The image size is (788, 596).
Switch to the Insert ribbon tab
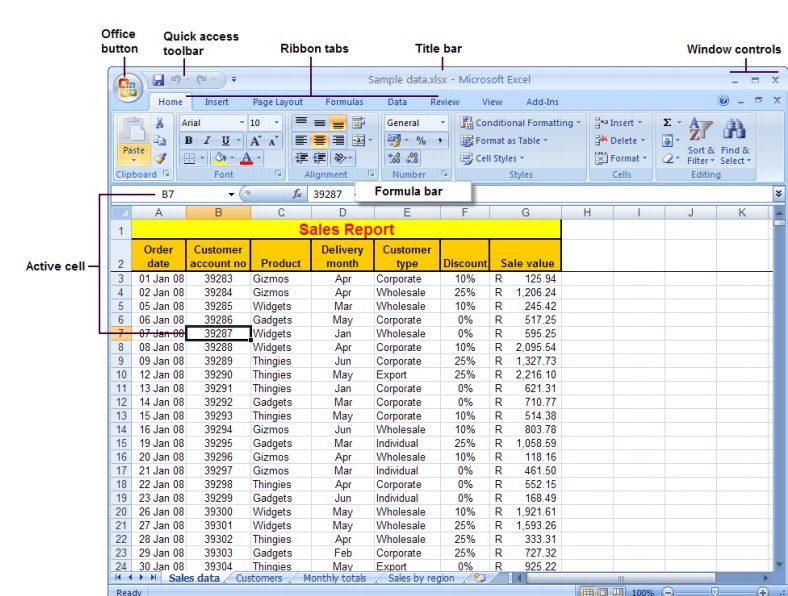[217, 102]
